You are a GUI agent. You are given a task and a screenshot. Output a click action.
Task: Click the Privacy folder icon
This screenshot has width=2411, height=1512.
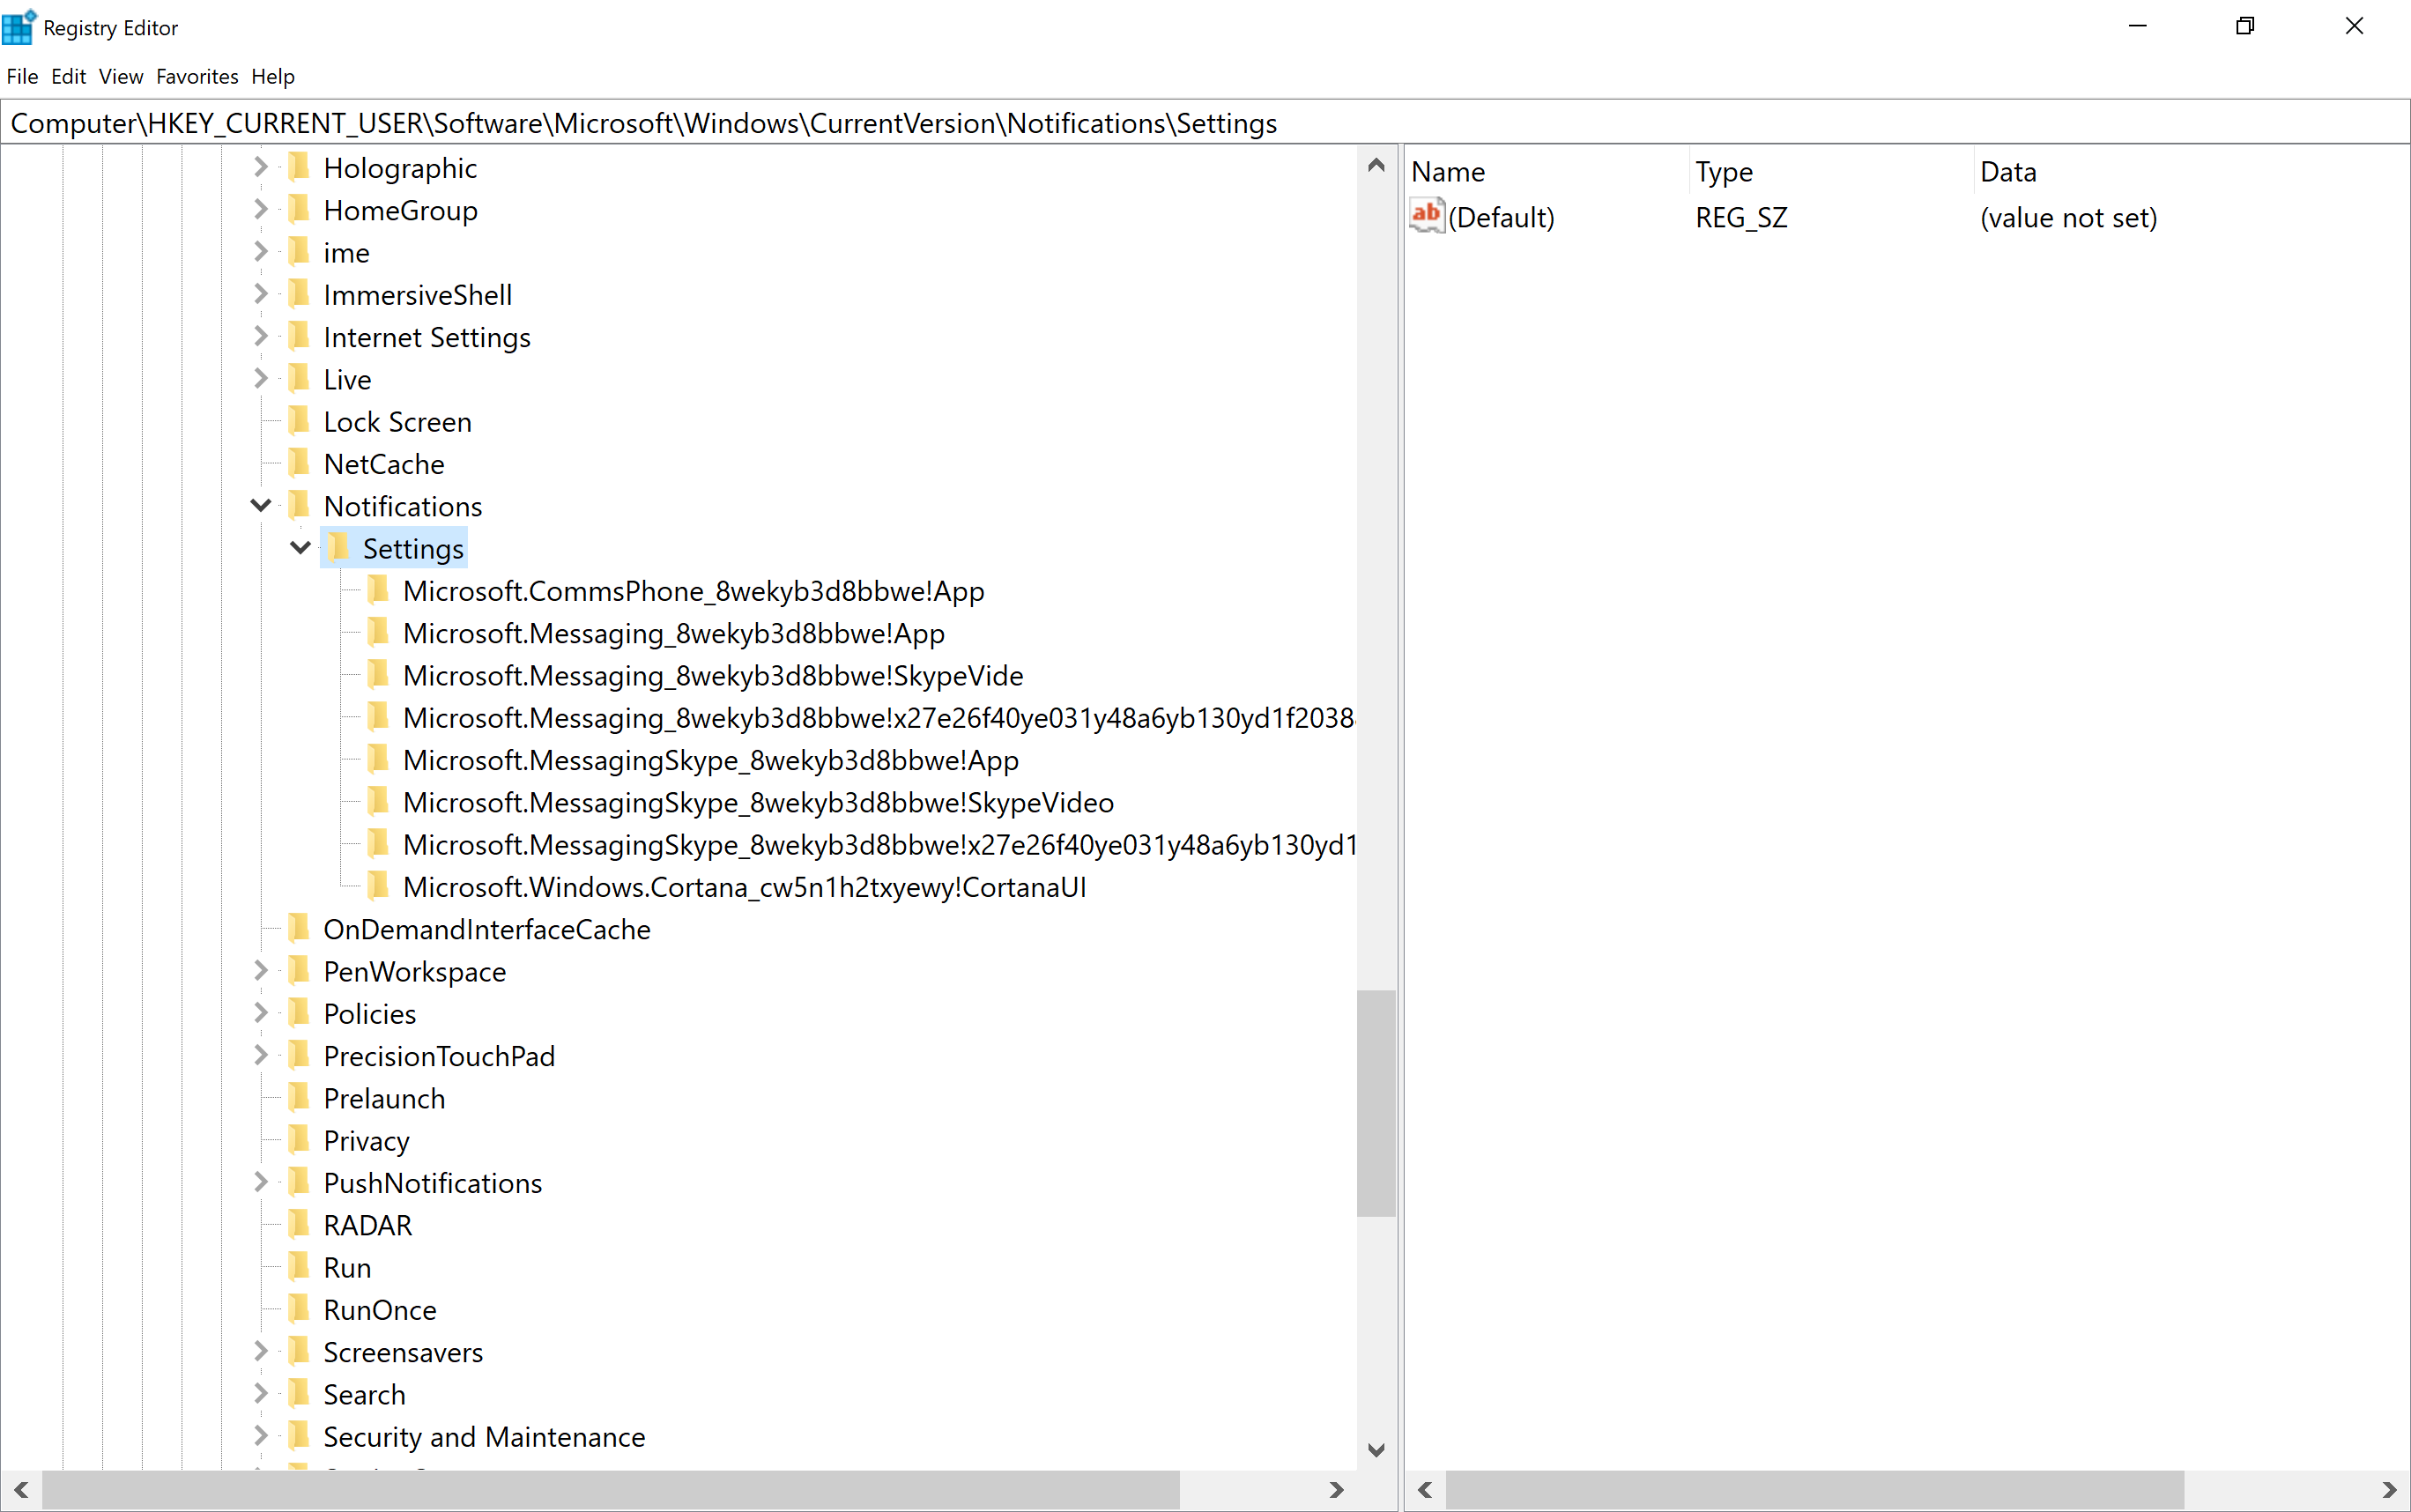(x=299, y=1139)
